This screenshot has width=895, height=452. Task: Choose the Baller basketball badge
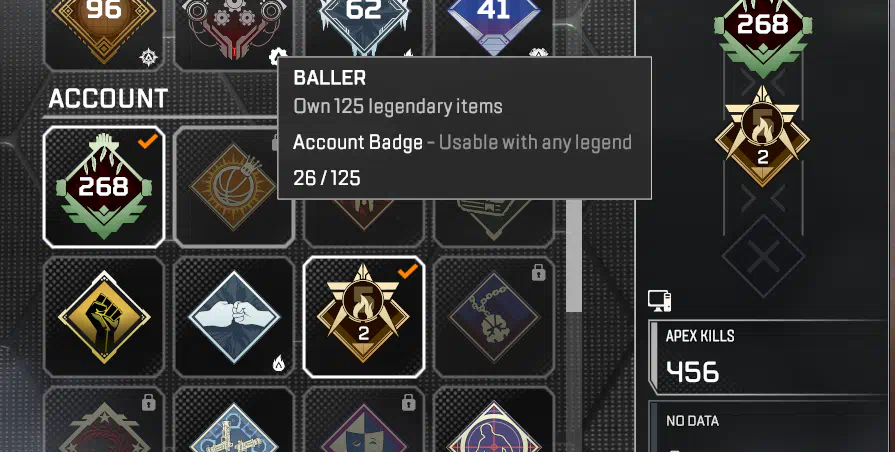[x=233, y=187]
